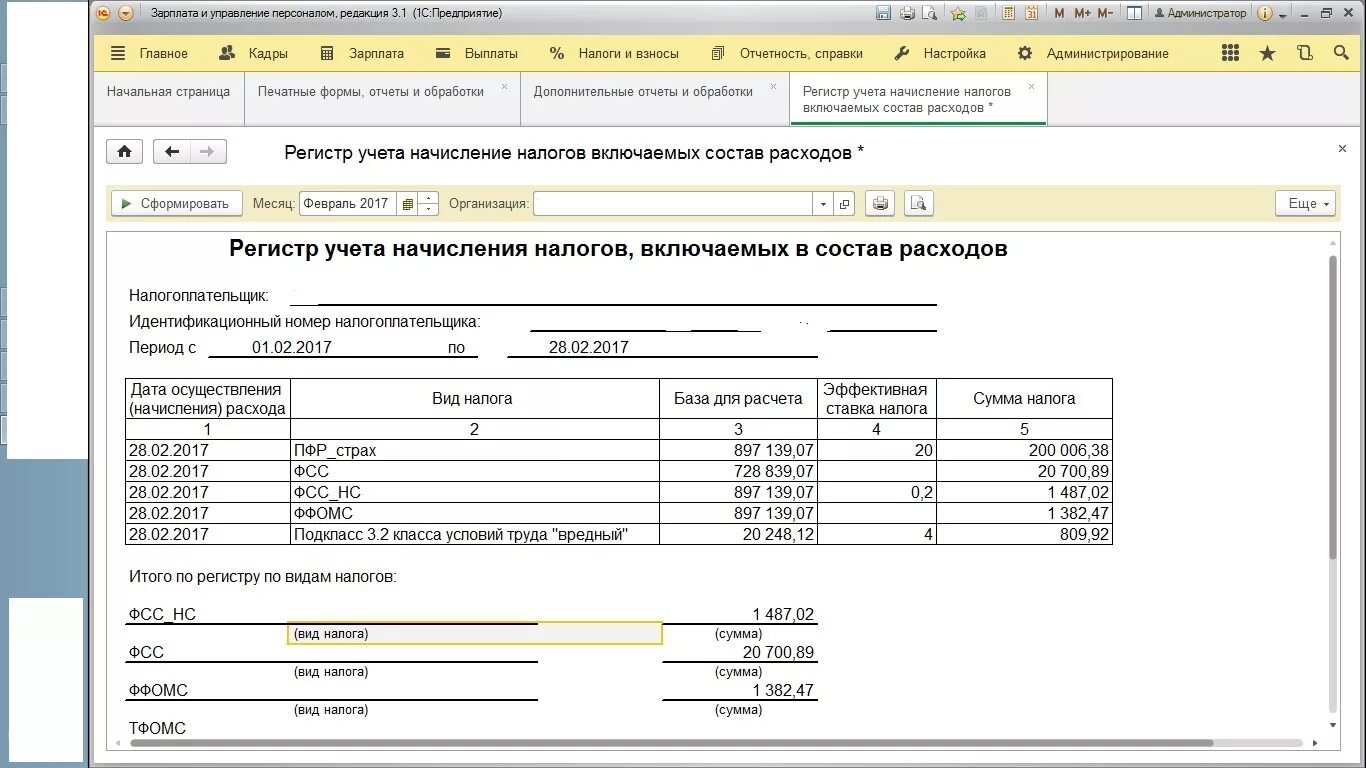The height and width of the screenshot is (768, 1366).
Task: Close the Дополнительные отчеты и обработки tab
Action: 774,87
